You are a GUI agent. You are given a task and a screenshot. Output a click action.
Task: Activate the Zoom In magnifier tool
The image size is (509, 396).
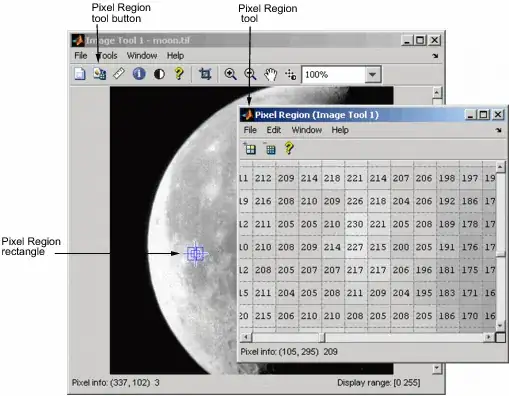tap(230, 74)
